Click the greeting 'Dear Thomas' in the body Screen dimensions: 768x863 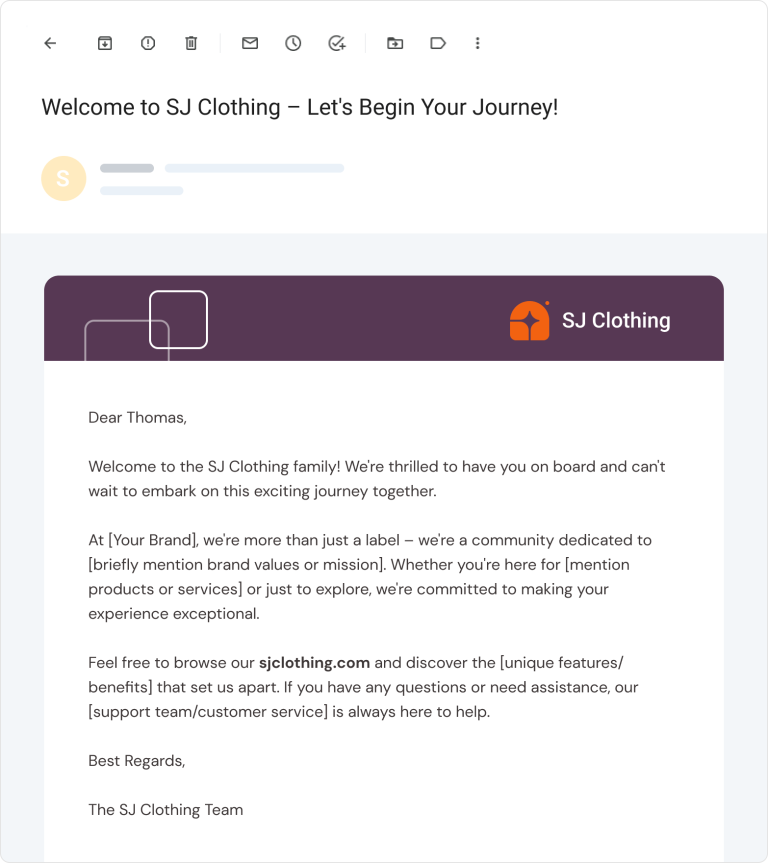137,417
